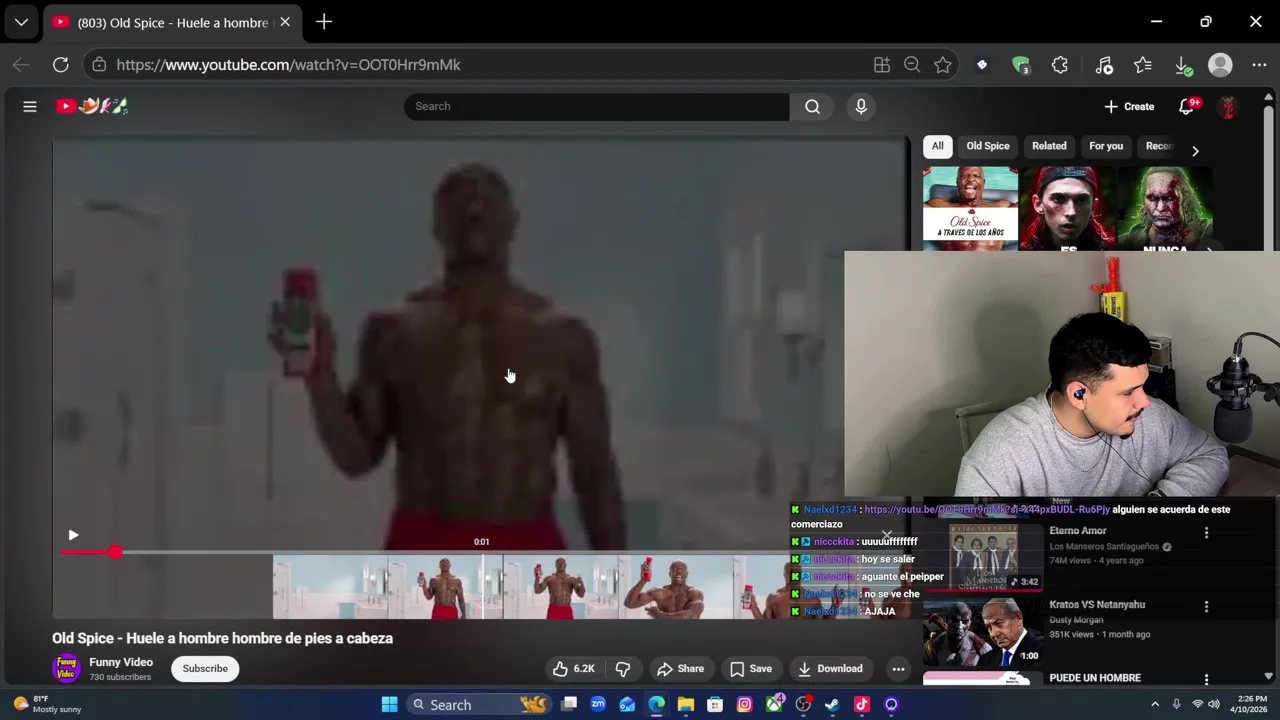Open split screen icon in address bar
The height and width of the screenshot is (720, 1280).
point(881,65)
